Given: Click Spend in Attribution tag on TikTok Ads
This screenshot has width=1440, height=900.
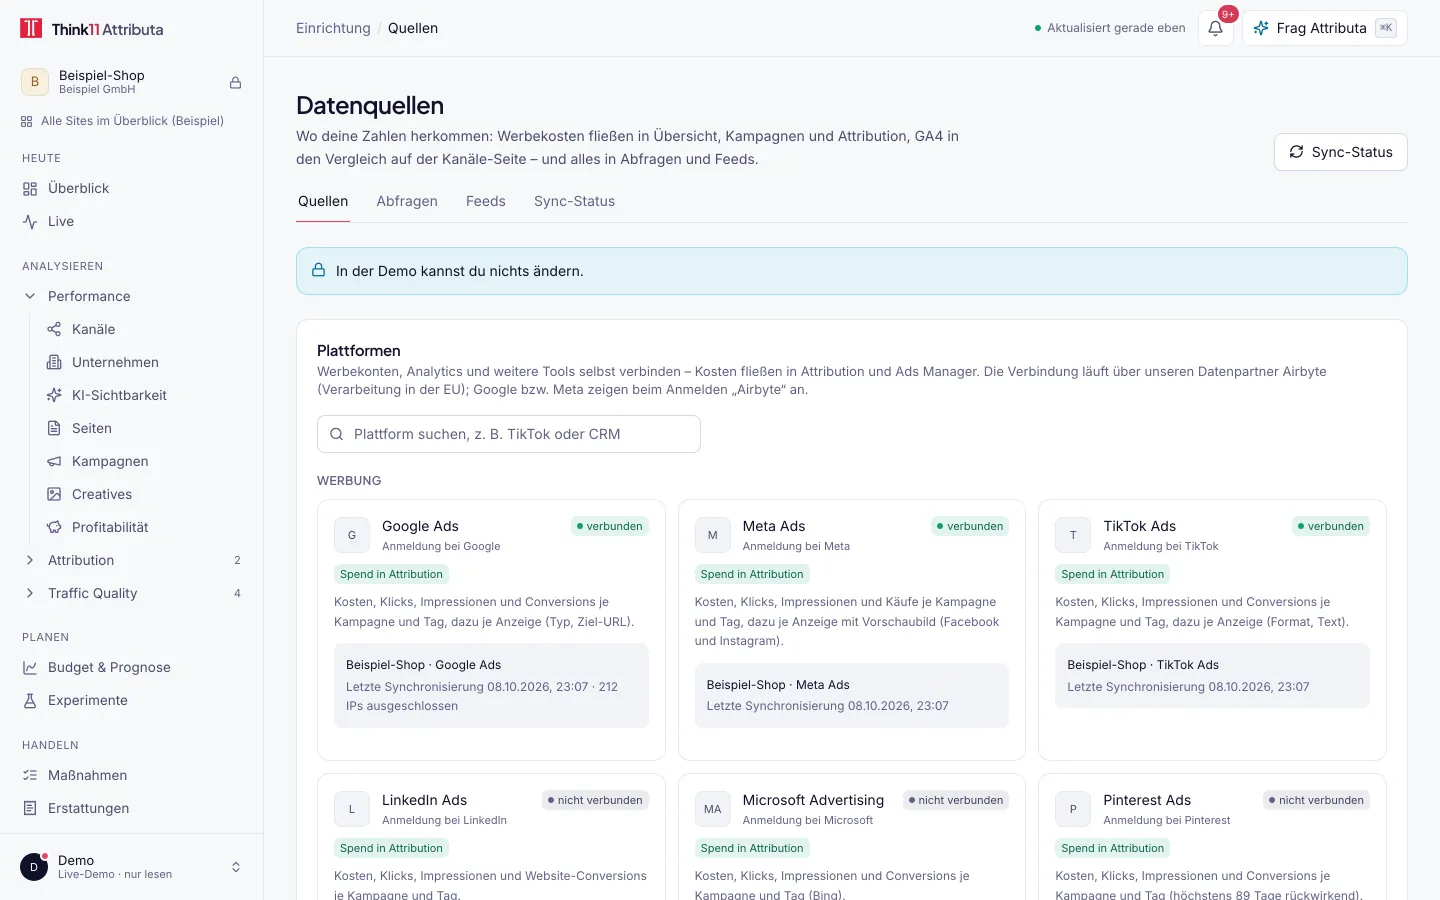Looking at the screenshot, I should pyautogui.click(x=1112, y=574).
